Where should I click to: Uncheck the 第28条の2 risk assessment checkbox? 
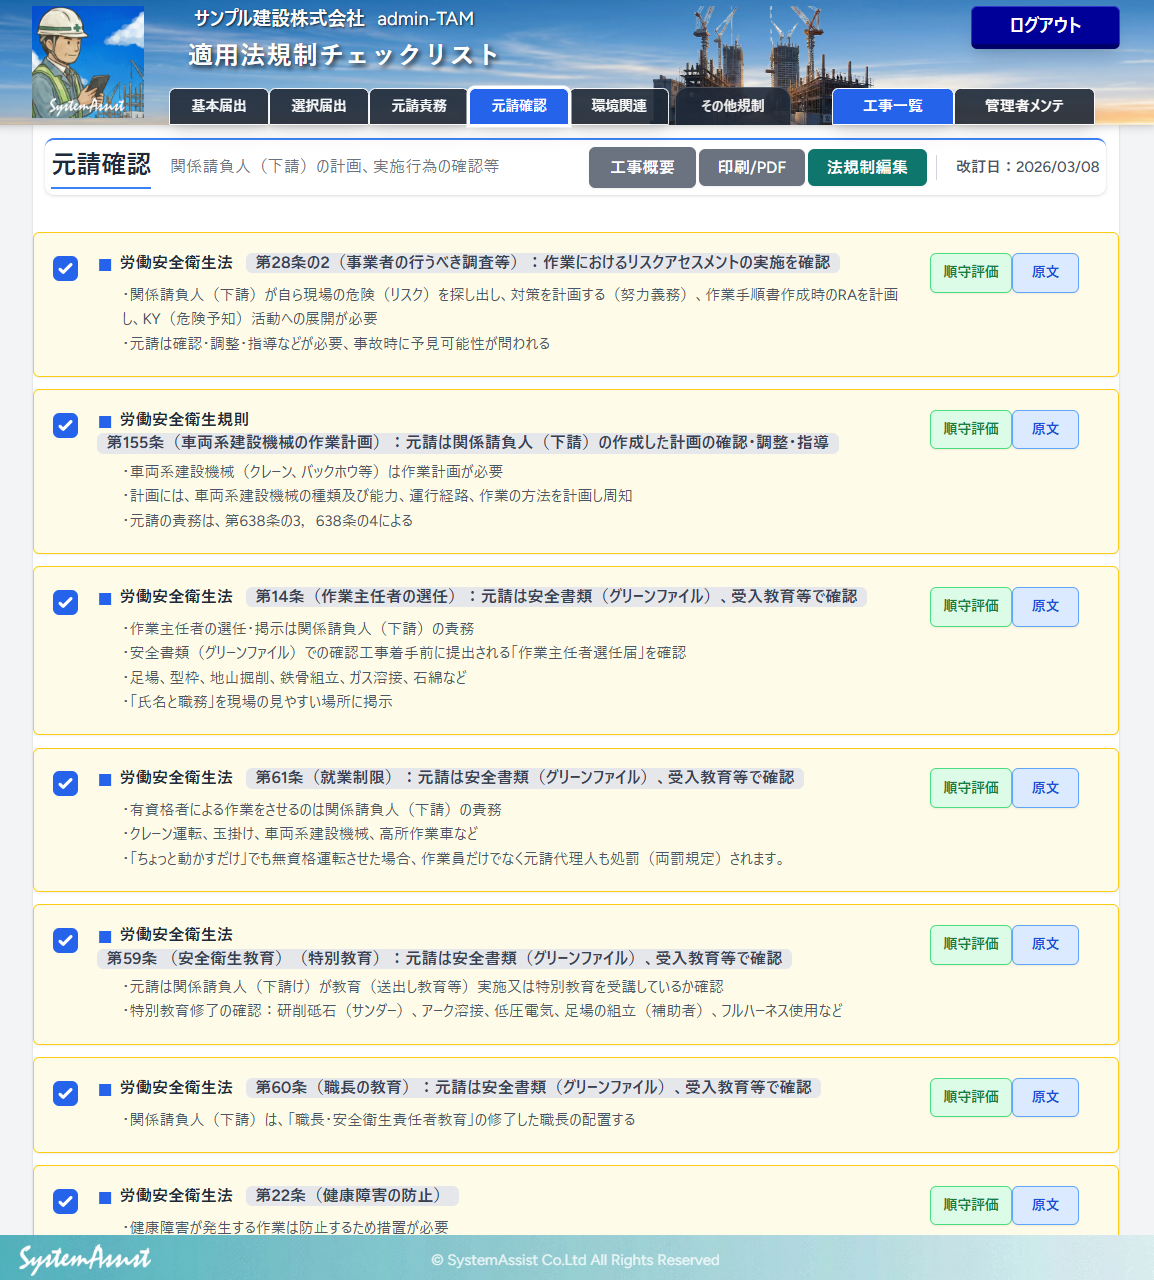pyautogui.click(x=65, y=268)
